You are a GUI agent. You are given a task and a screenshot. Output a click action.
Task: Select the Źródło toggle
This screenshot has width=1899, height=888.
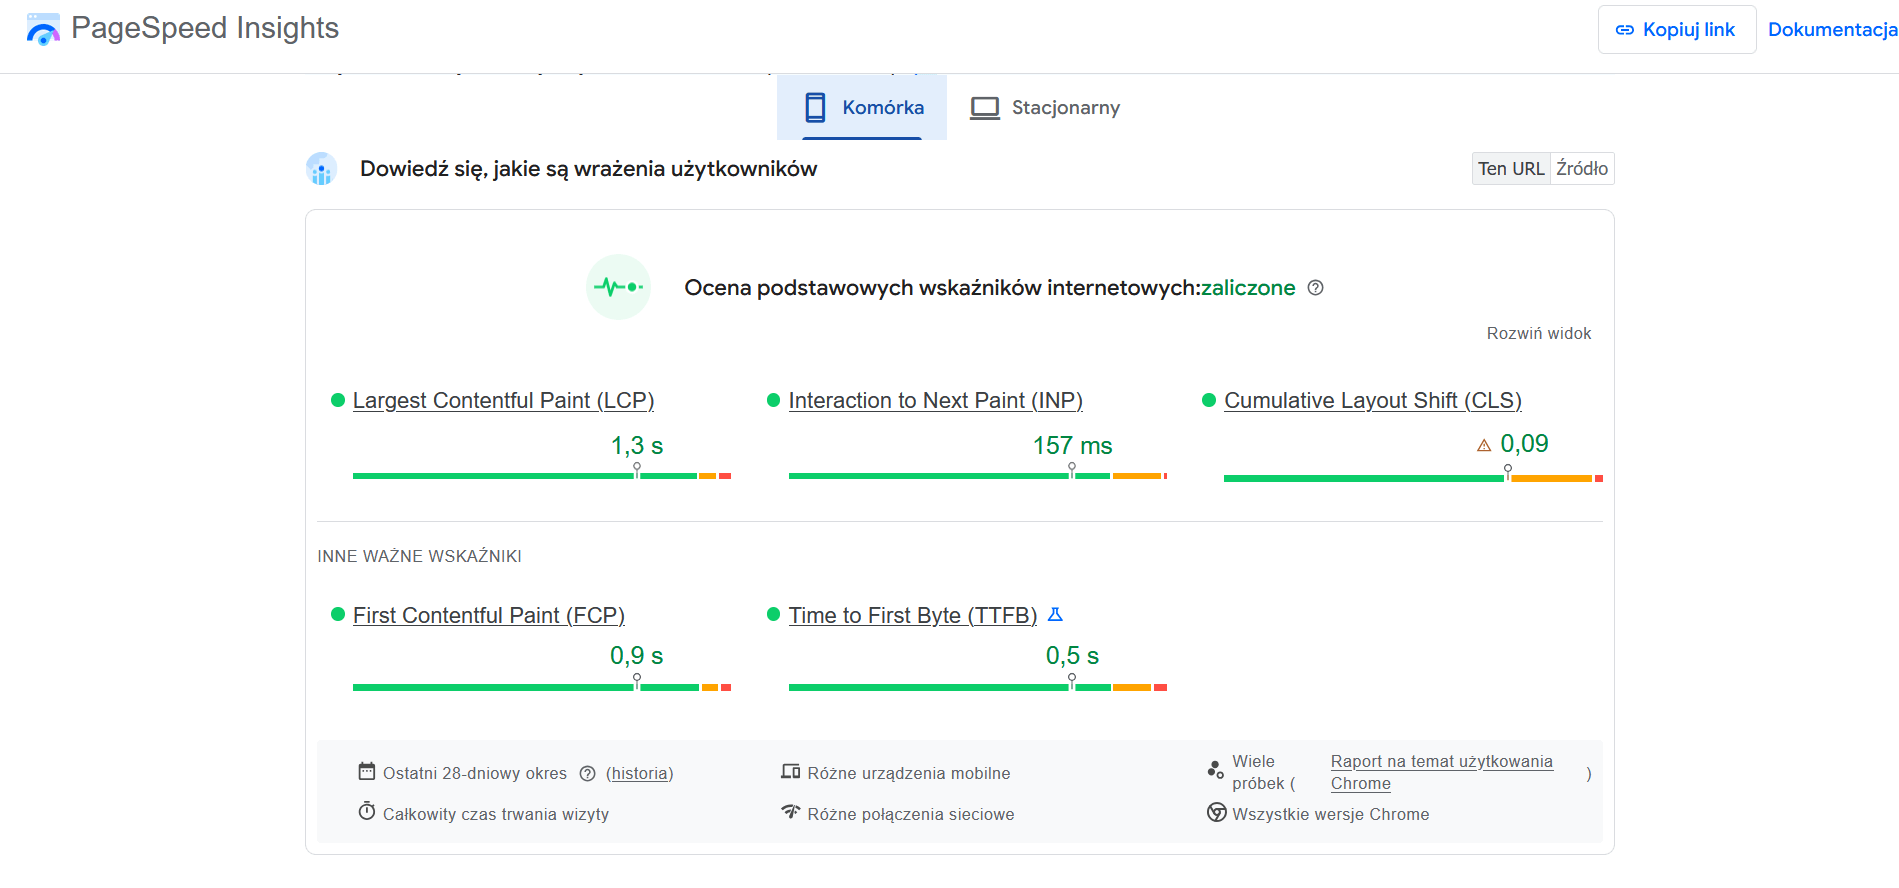(1582, 169)
